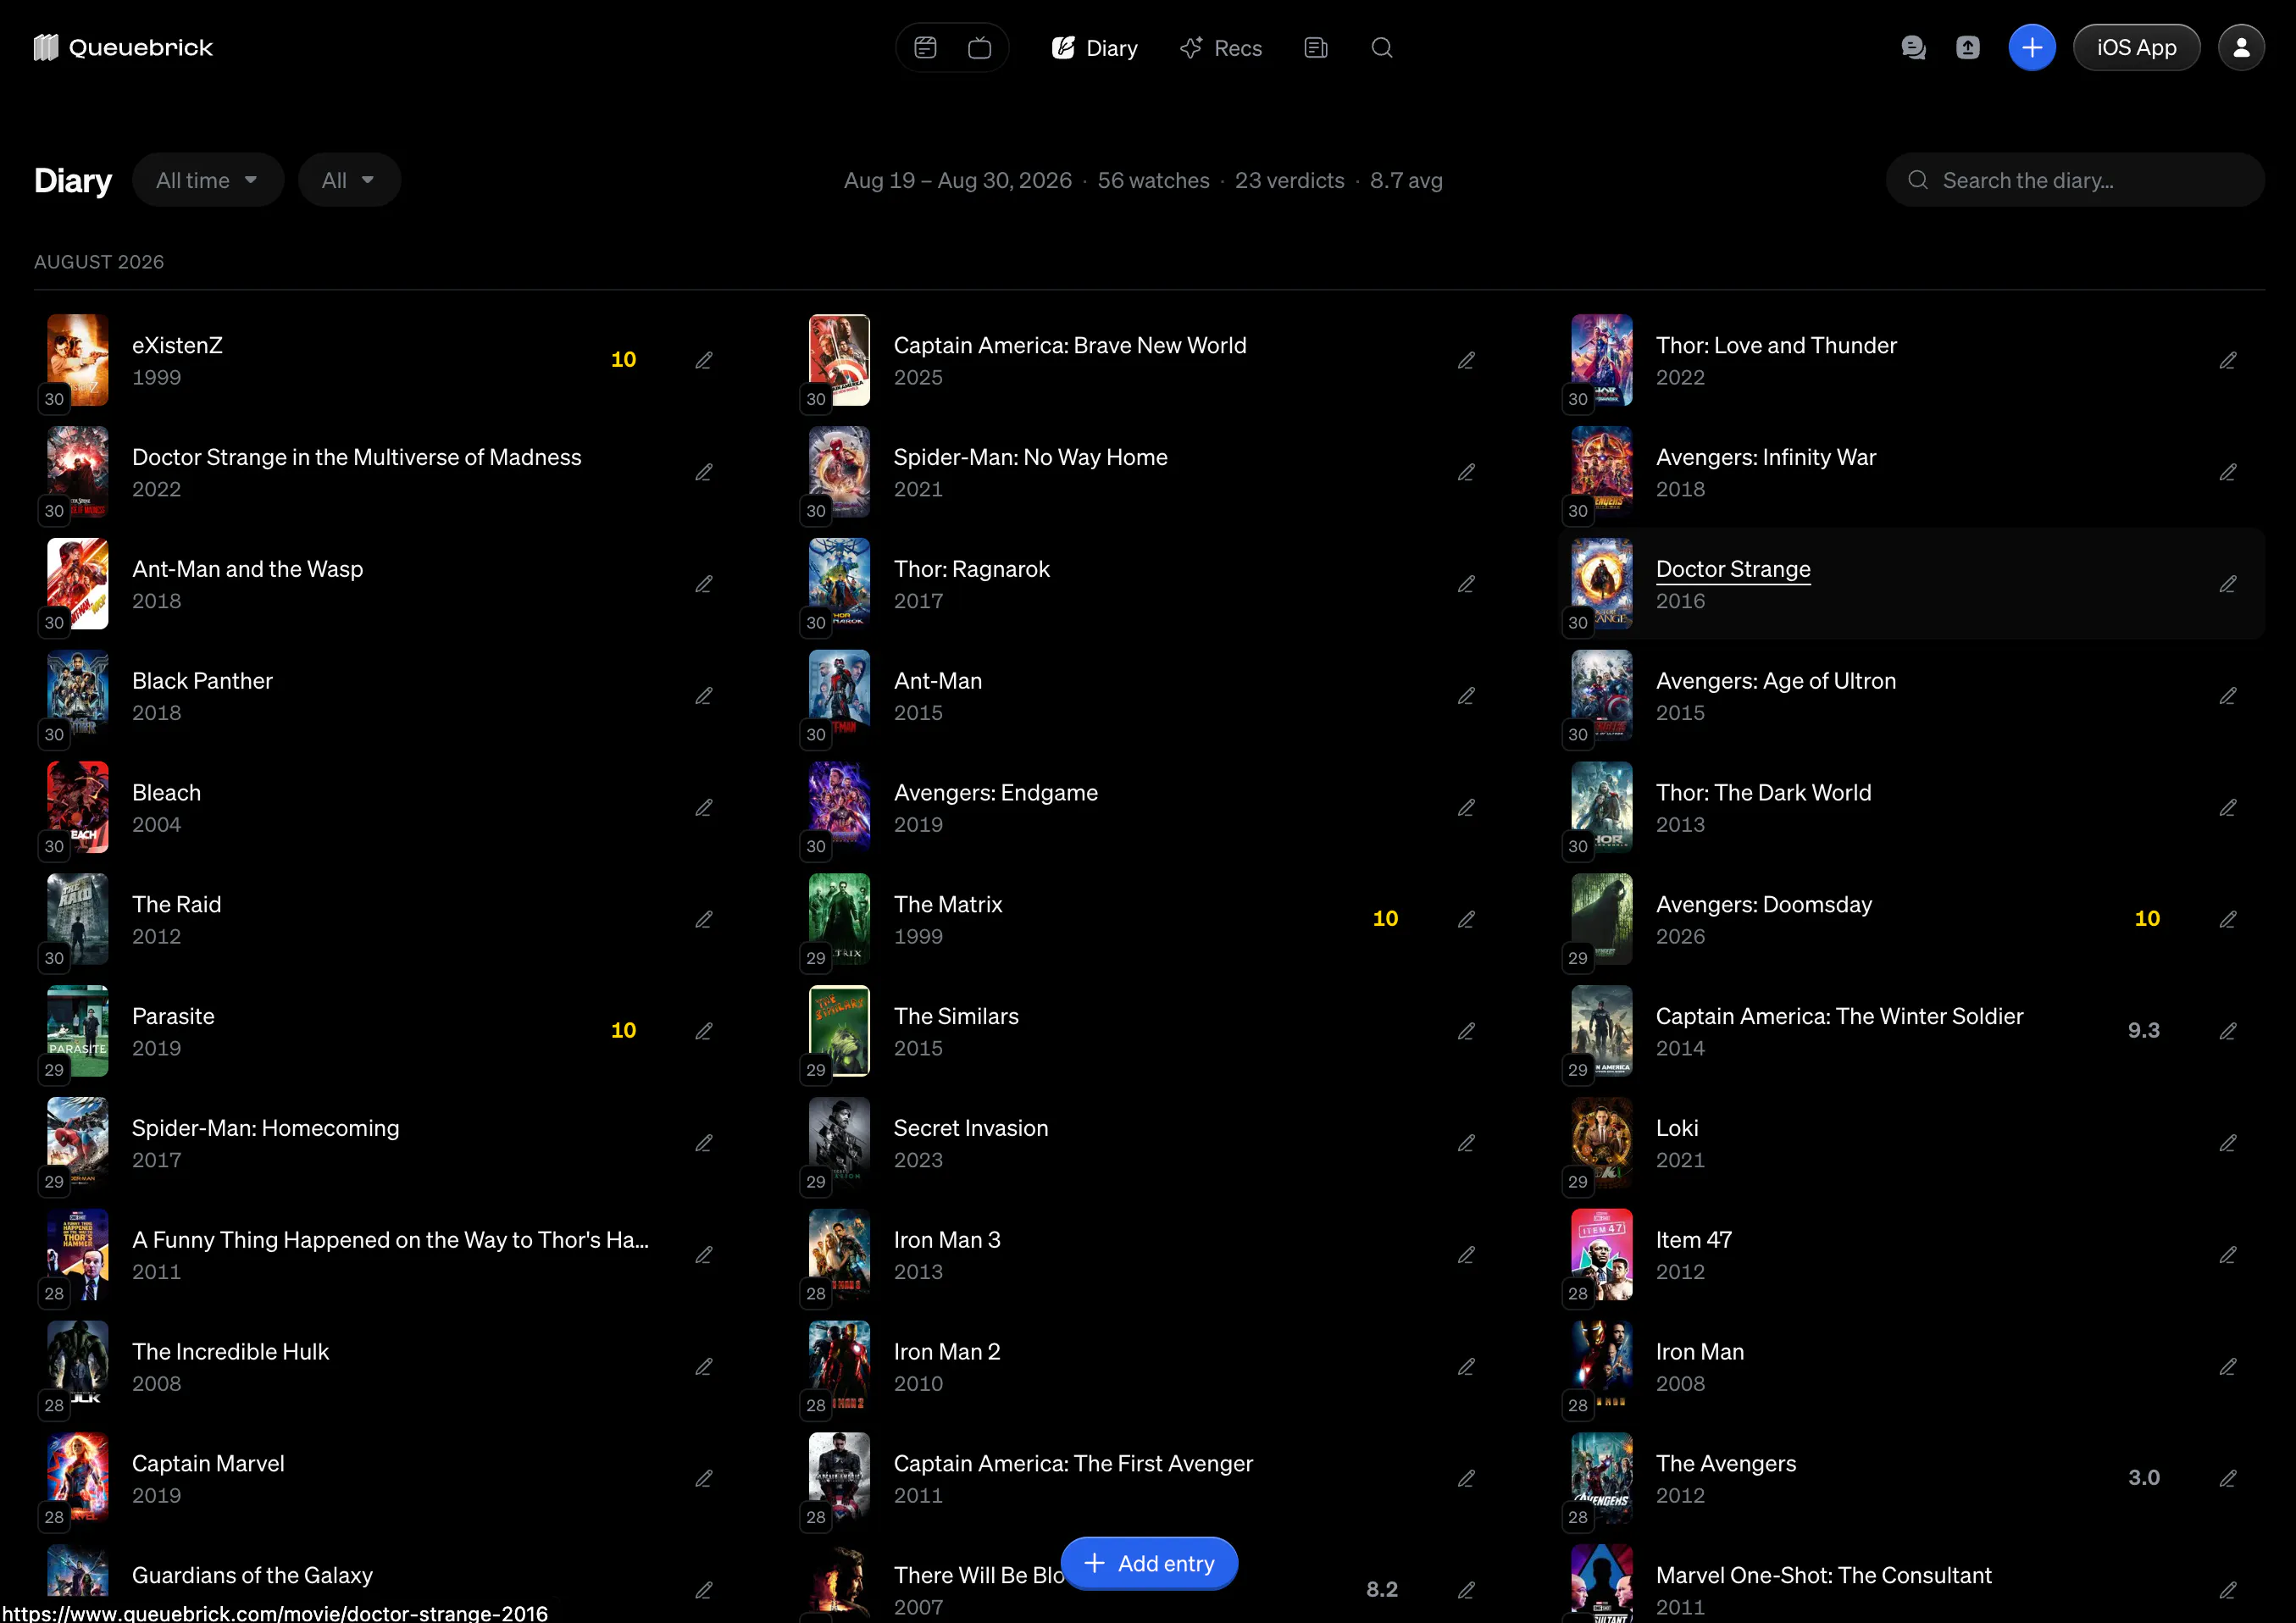The image size is (2296, 1623).
Task: Open the Guardians of the Galaxy title
Action: pyautogui.click(x=252, y=1575)
